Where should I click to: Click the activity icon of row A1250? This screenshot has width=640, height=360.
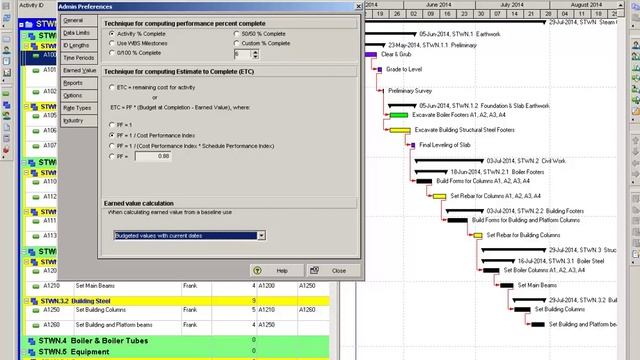[36, 310]
